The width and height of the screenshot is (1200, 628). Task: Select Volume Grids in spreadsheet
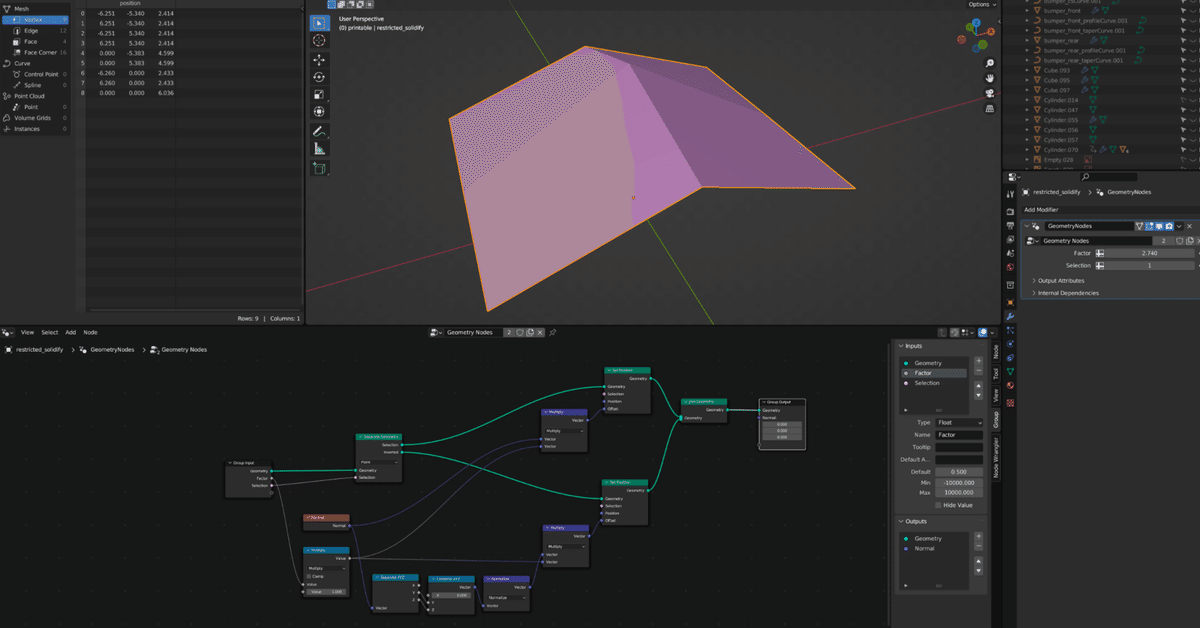coord(35,118)
